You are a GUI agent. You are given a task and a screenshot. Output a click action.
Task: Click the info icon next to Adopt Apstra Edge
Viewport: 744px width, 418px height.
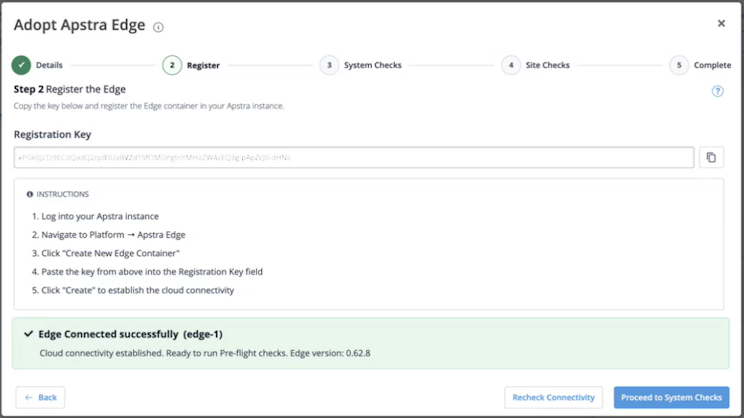(x=158, y=27)
